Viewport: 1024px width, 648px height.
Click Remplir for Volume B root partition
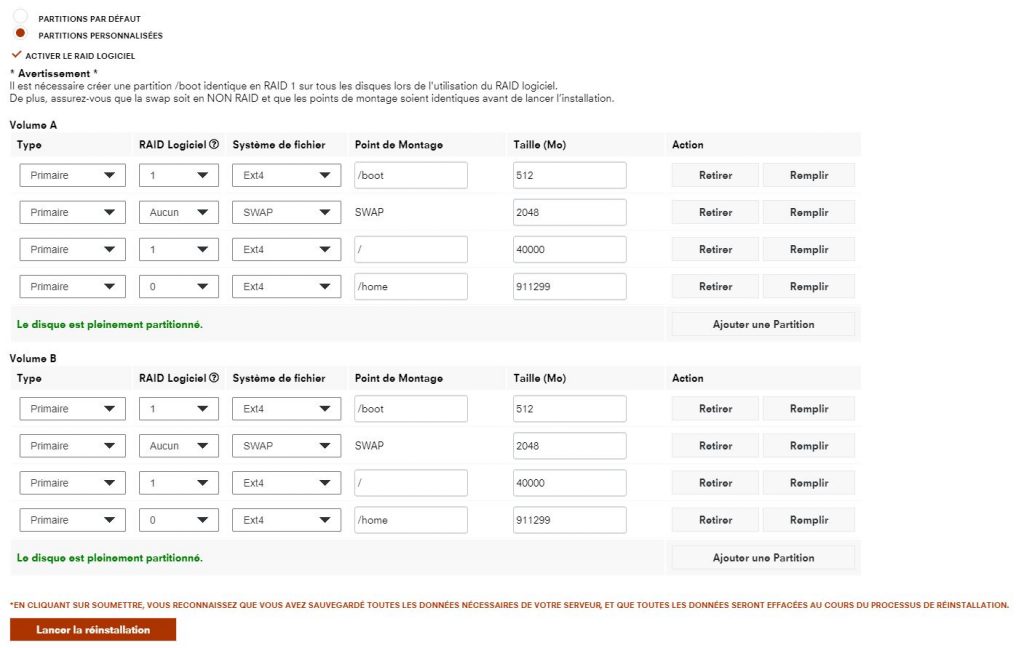(x=808, y=484)
